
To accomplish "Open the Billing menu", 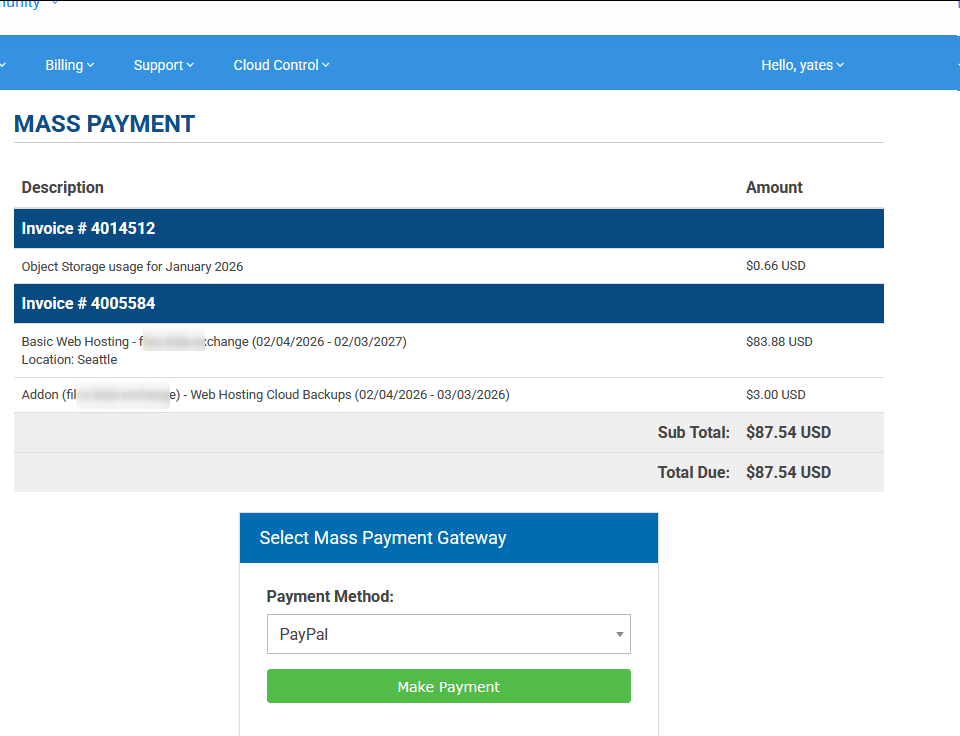I will (69, 65).
